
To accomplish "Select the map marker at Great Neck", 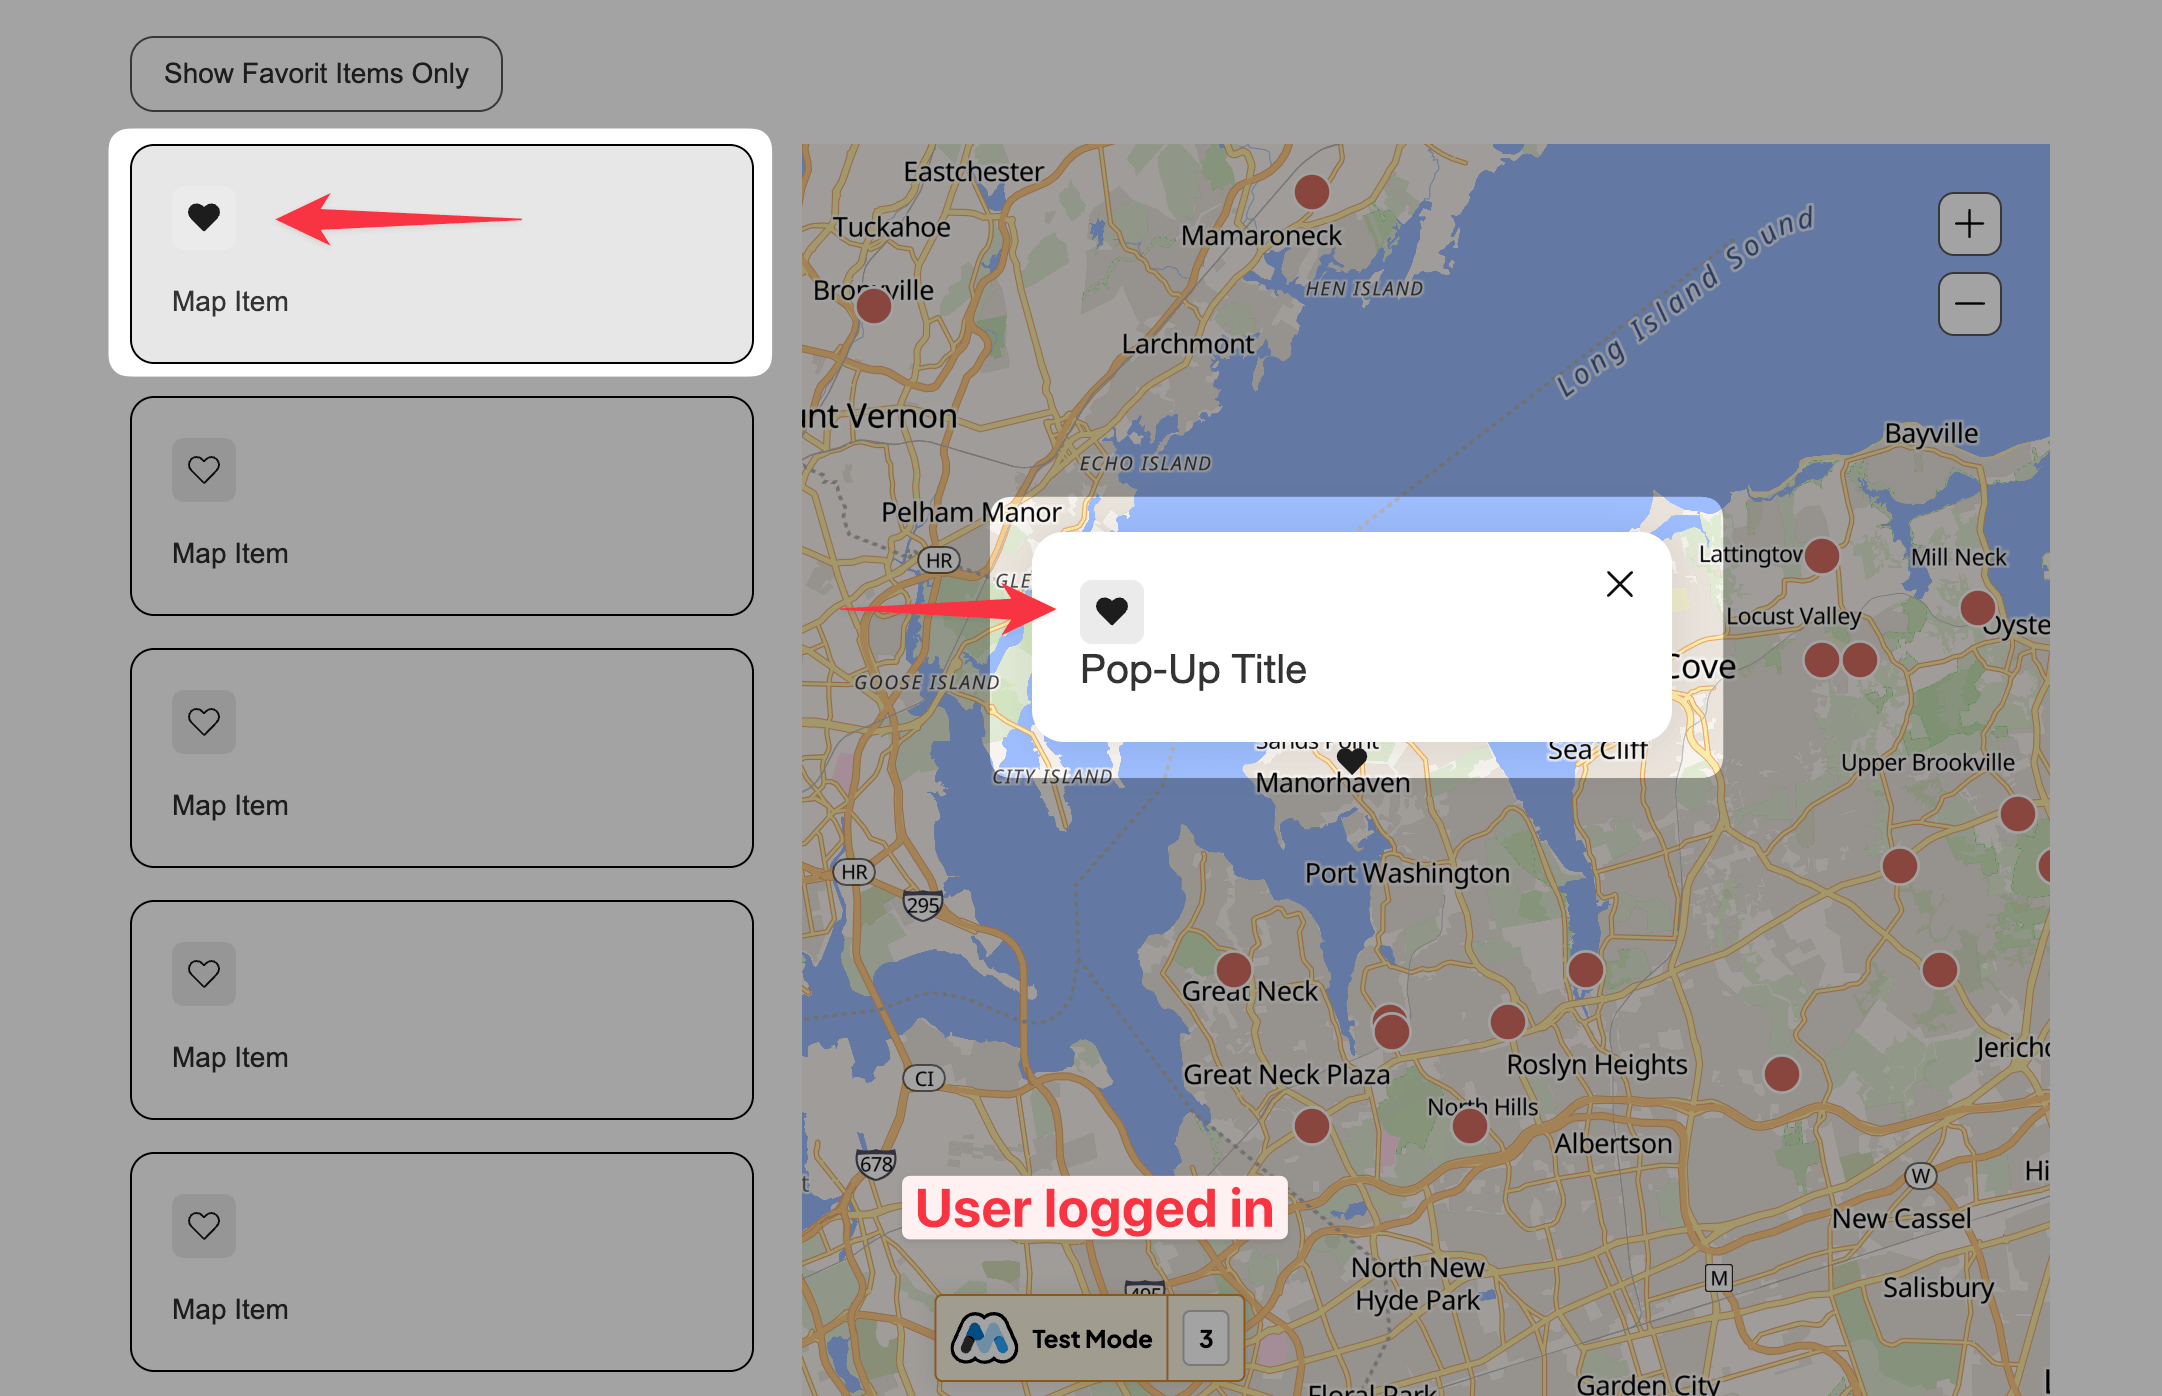I will coord(1234,969).
